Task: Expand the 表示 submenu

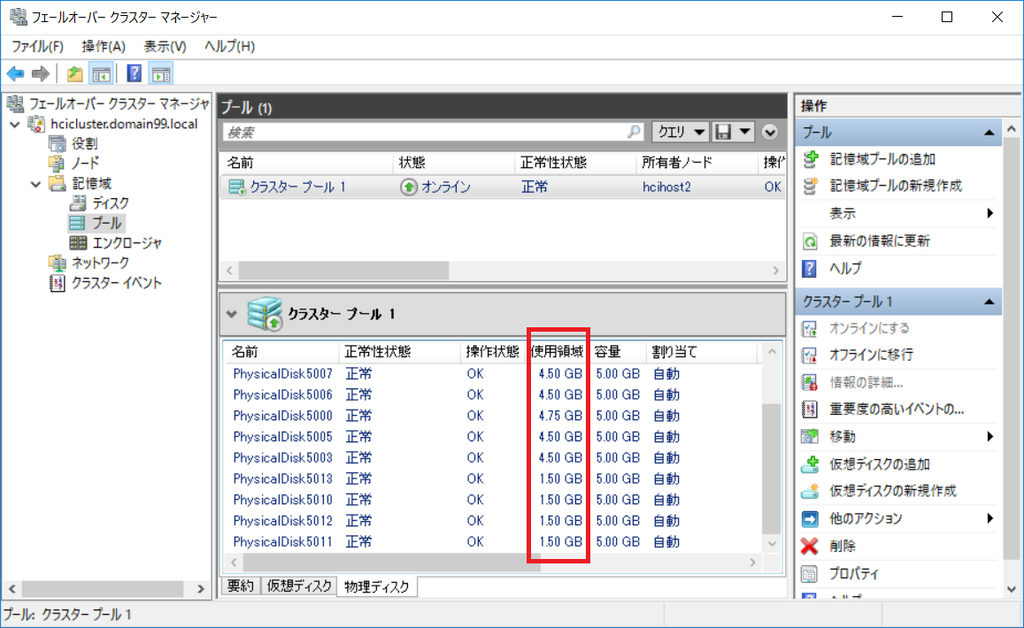Action: tap(990, 213)
